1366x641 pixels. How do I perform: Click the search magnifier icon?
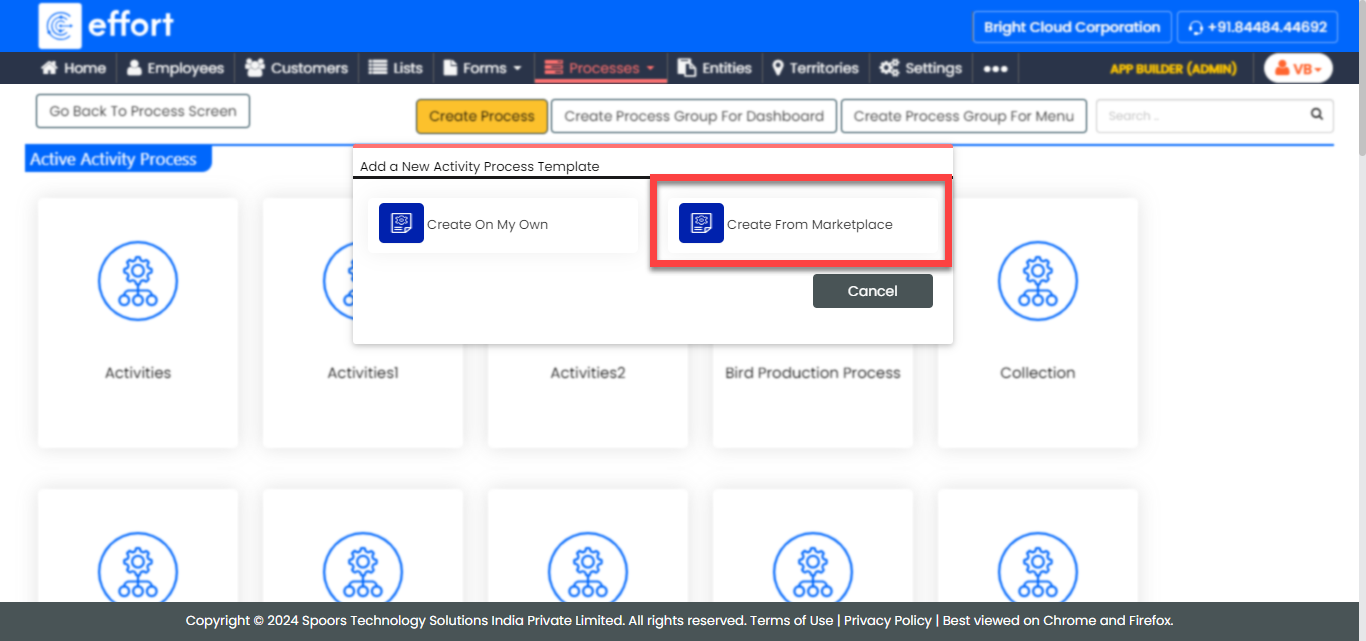(1317, 115)
